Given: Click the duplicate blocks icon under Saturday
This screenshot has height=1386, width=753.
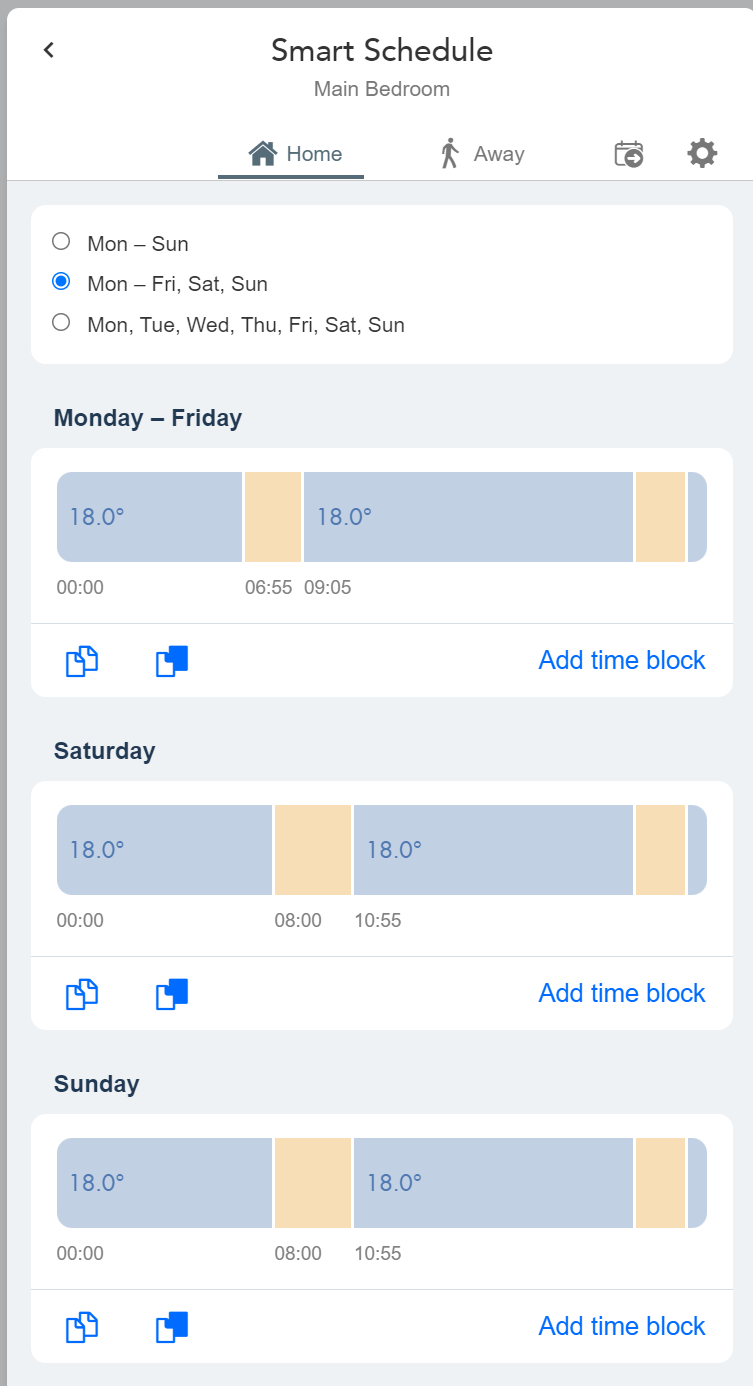Looking at the screenshot, I should point(172,994).
